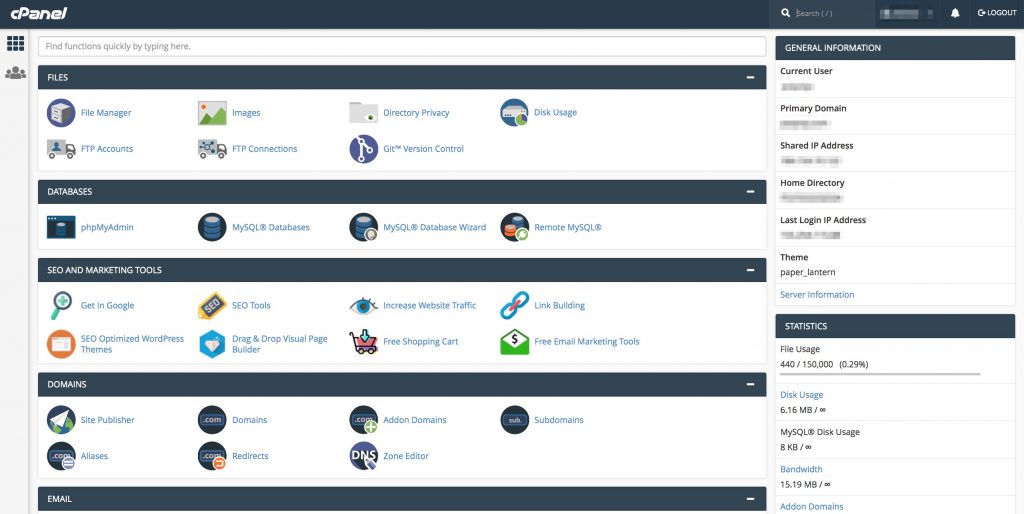Collapse the Databases section

(750, 191)
